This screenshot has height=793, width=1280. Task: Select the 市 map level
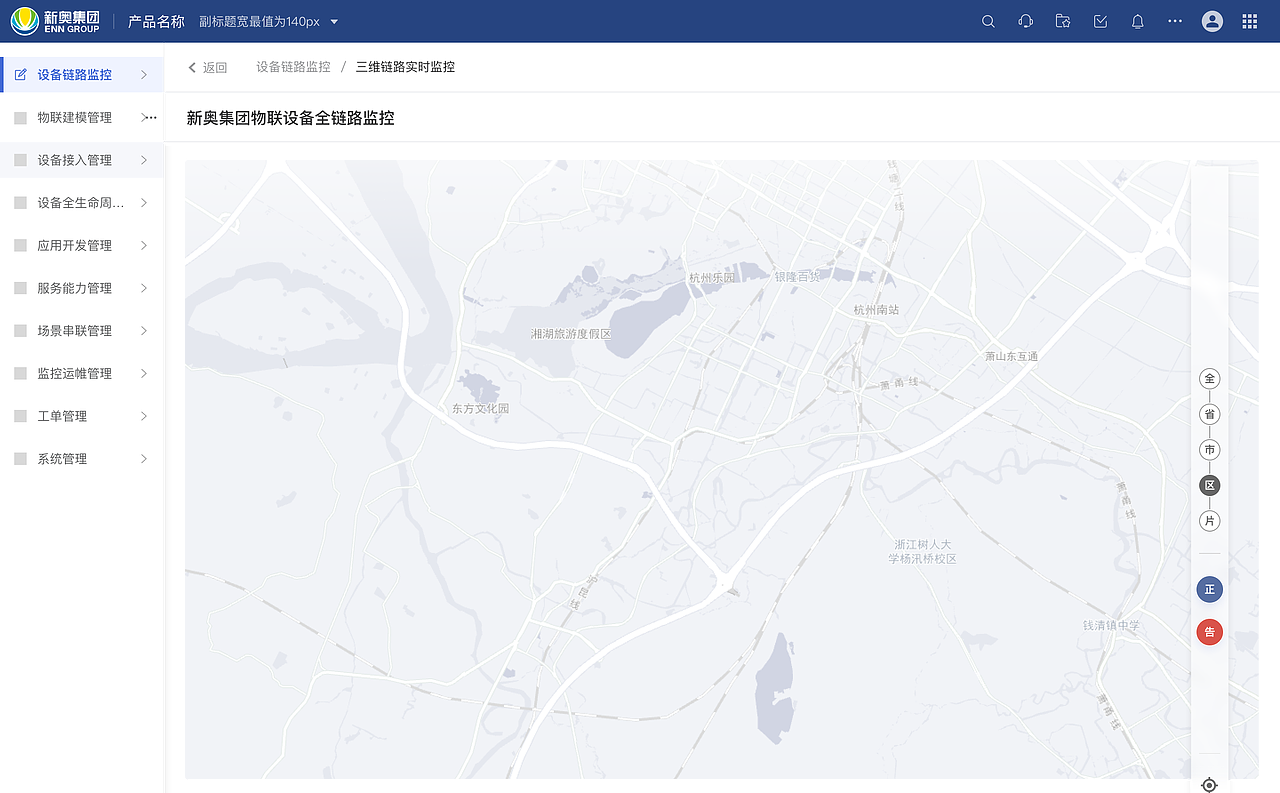[x=1210, y=450]
